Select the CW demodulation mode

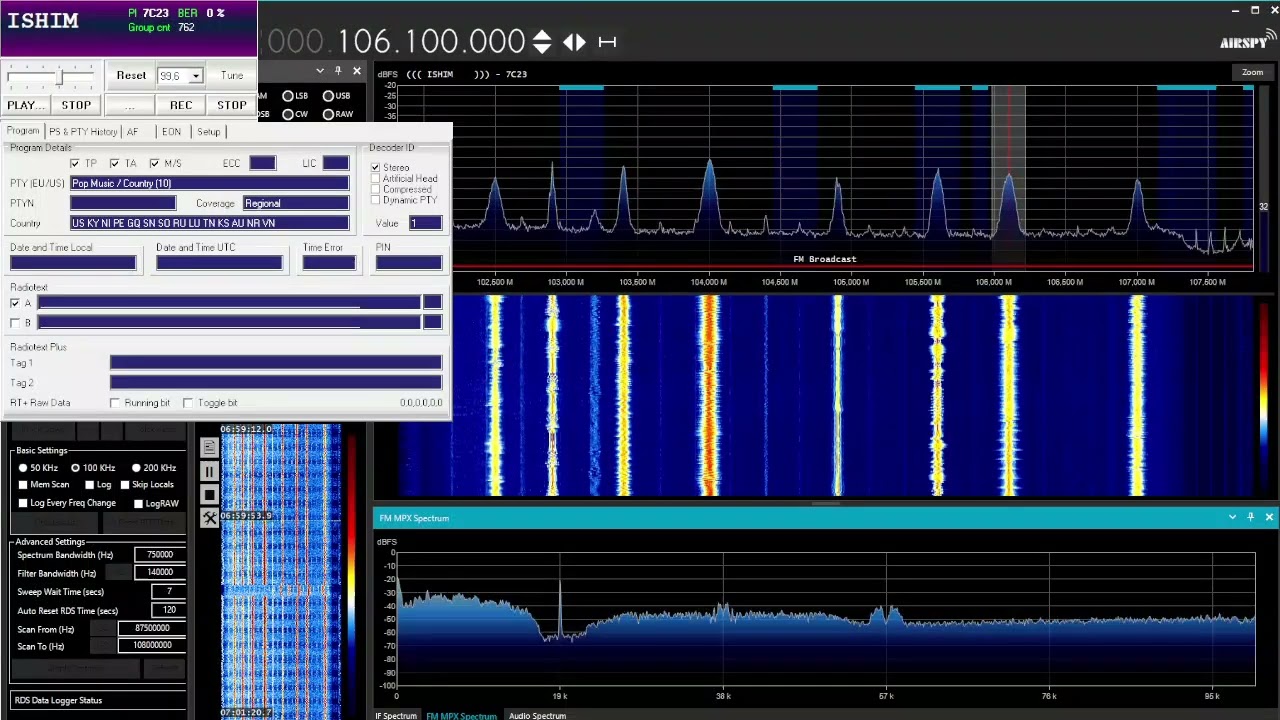tap(288, 114)
